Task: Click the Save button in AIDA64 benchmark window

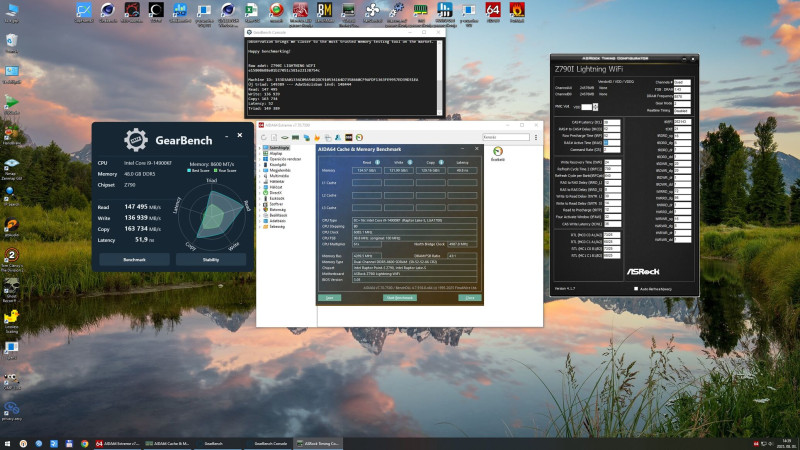Action: tap(330, 297)
